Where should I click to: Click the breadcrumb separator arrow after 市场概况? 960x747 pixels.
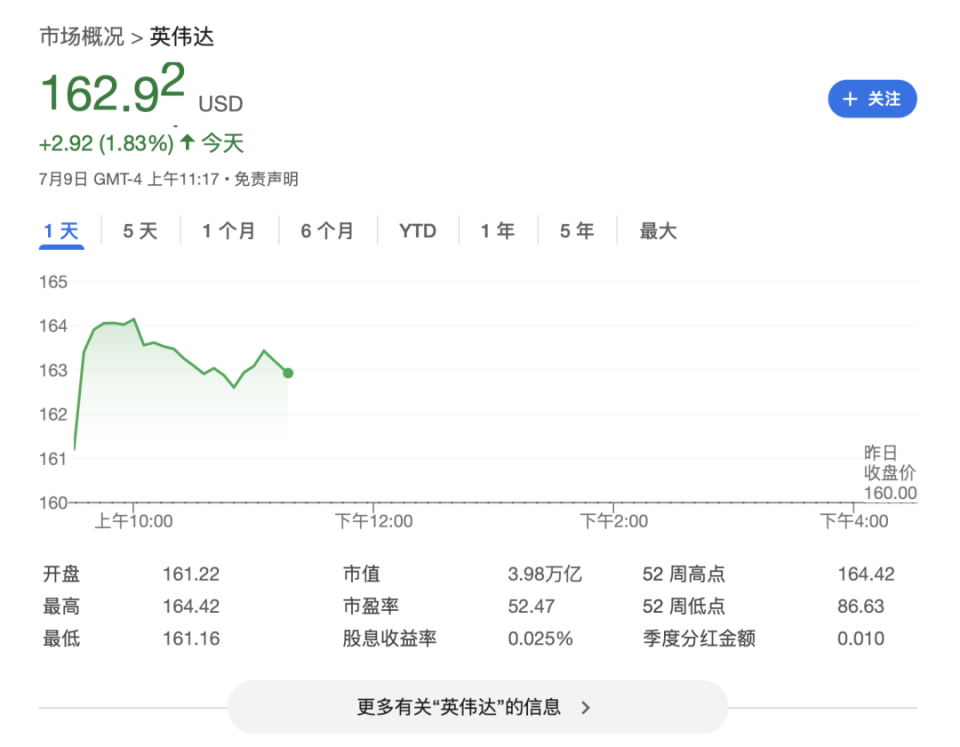coord(136,37)
